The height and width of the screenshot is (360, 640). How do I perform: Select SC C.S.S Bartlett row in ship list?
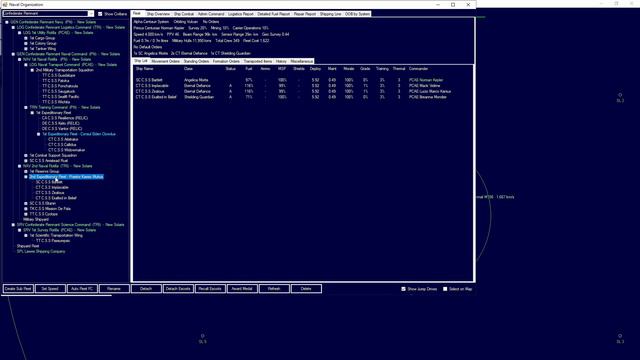click(302, 80)
